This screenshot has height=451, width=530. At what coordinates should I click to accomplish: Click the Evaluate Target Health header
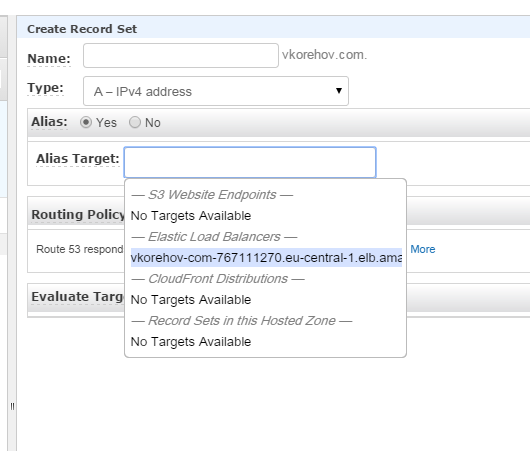pyautogui.click(x=77, y=296)
